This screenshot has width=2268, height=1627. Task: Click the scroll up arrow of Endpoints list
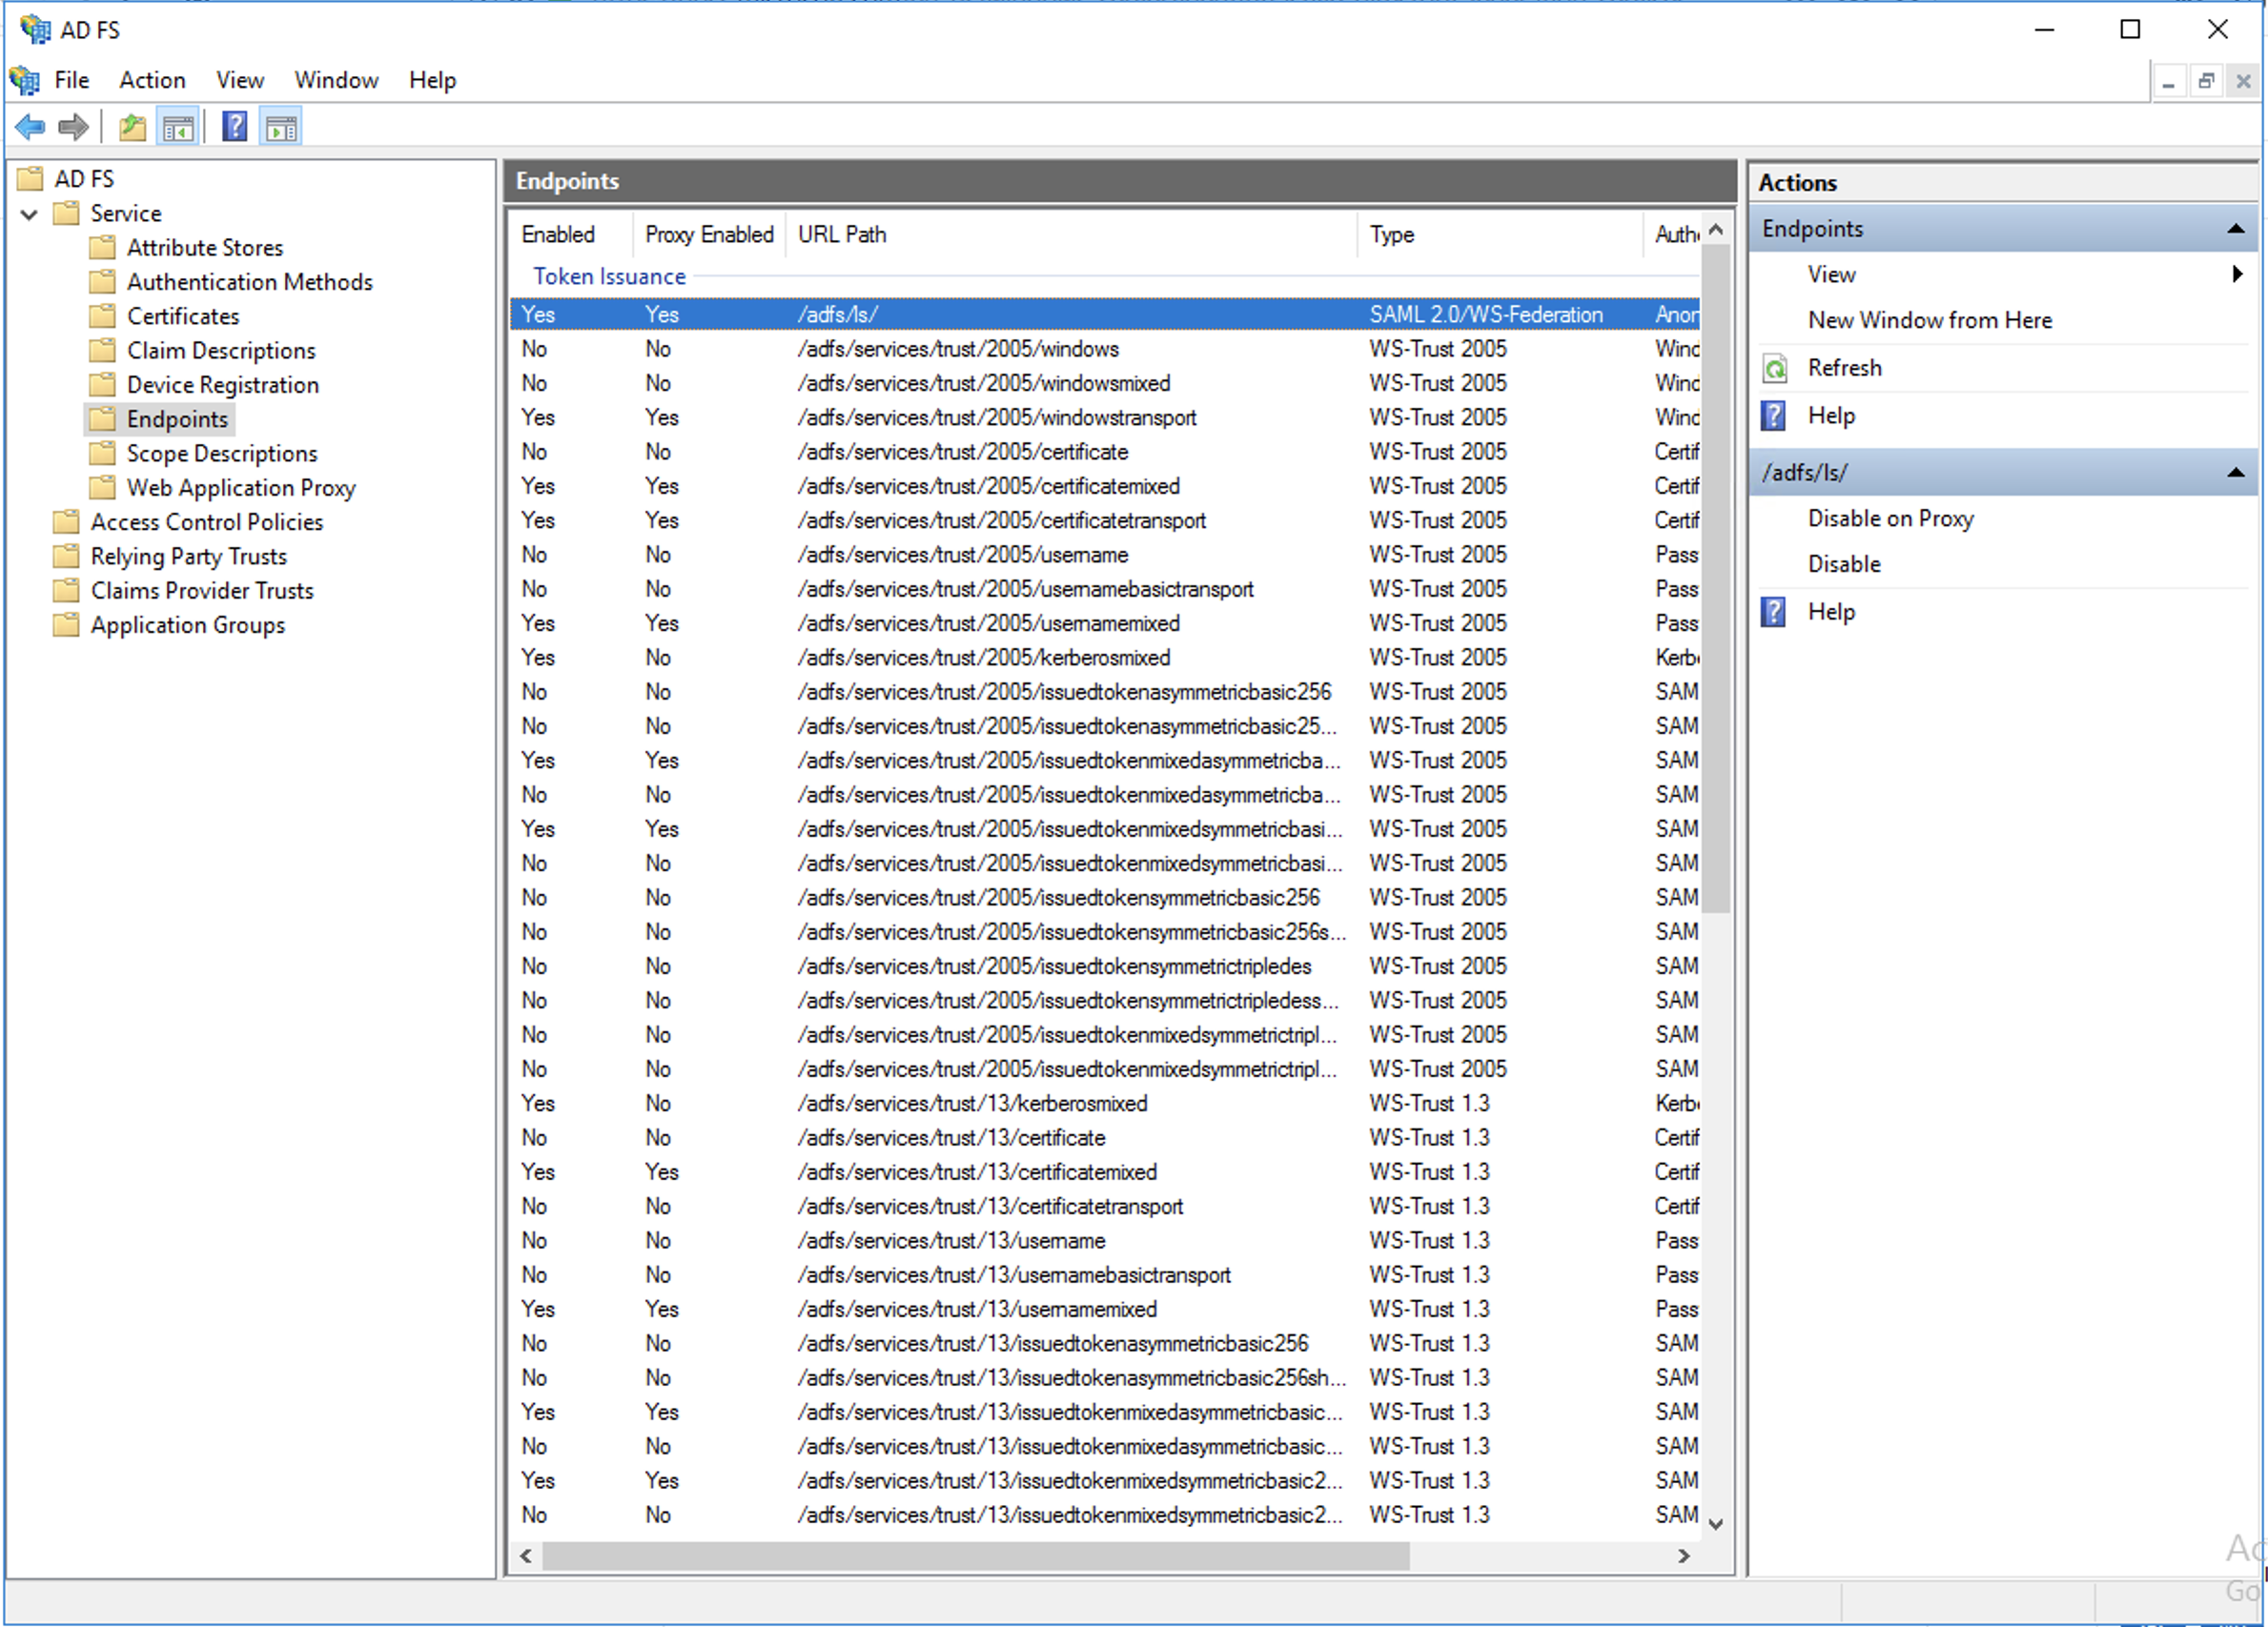(x=1716, y=229)
